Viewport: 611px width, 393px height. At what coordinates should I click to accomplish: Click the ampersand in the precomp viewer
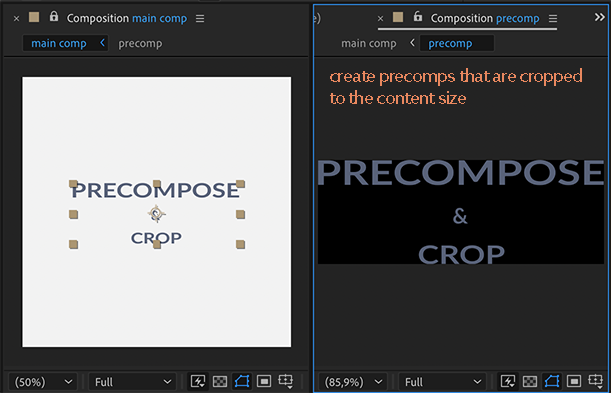click(460, 216)
